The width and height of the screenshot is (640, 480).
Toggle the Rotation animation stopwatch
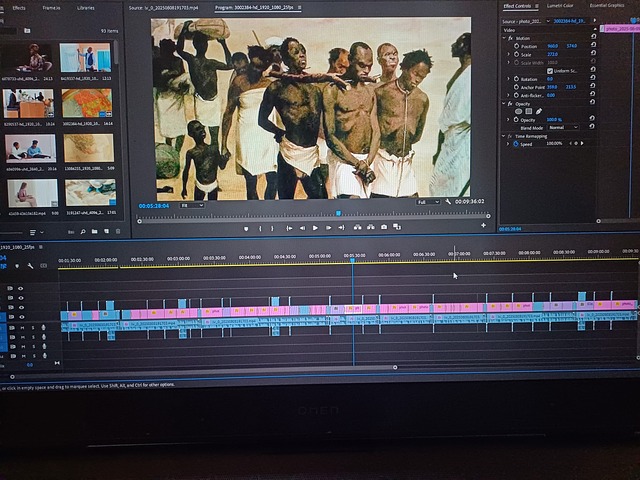point(516,79)
